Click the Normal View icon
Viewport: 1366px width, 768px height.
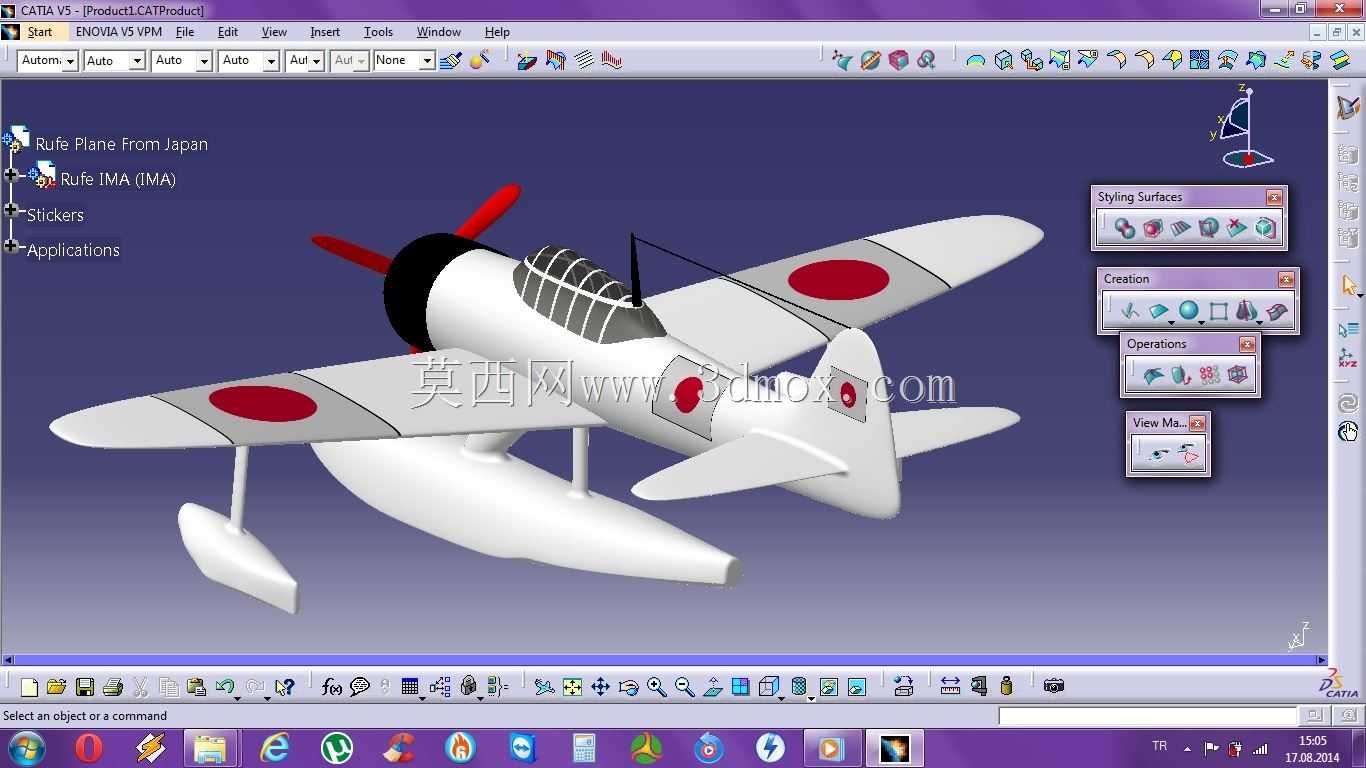coord(713,686)
